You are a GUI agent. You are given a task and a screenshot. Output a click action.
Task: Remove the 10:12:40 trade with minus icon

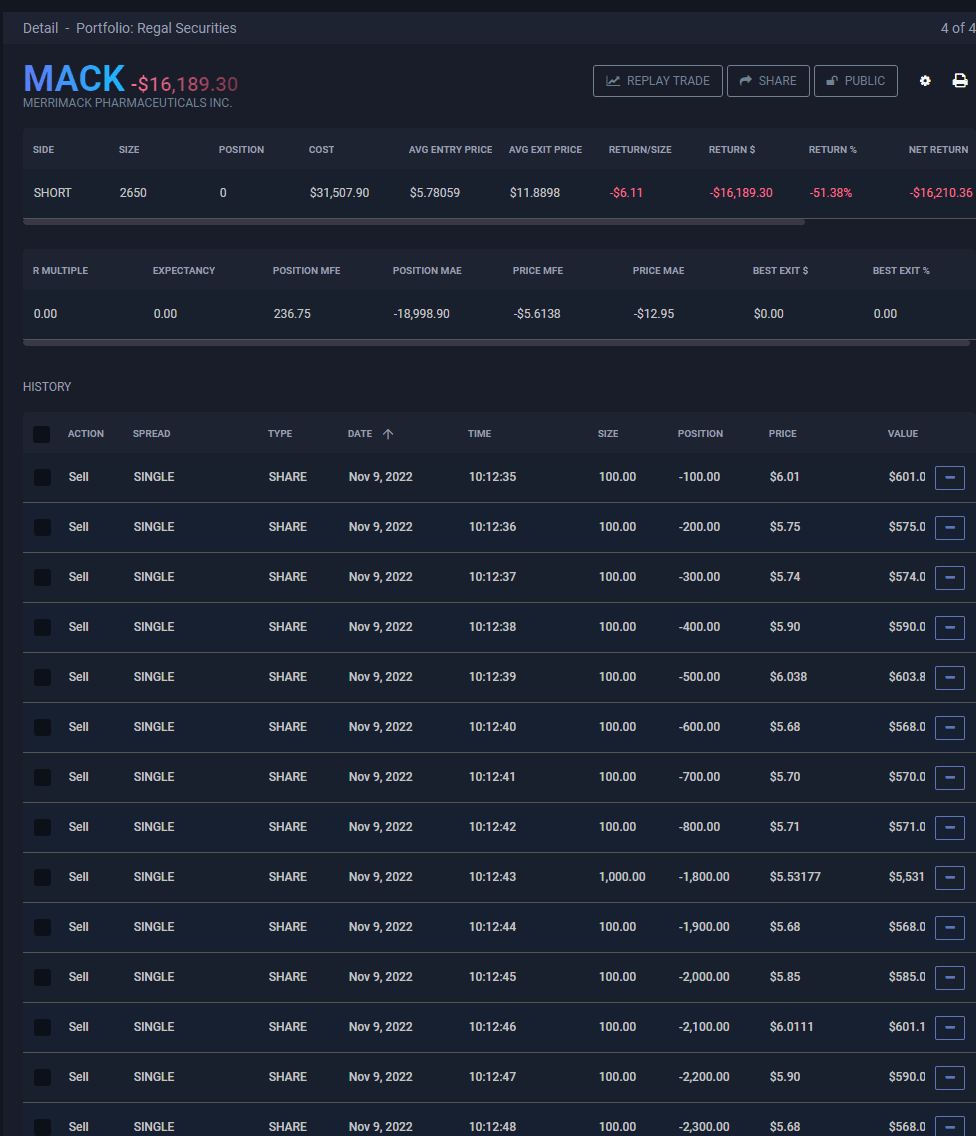pyautogui.click(x=950, y=728)
